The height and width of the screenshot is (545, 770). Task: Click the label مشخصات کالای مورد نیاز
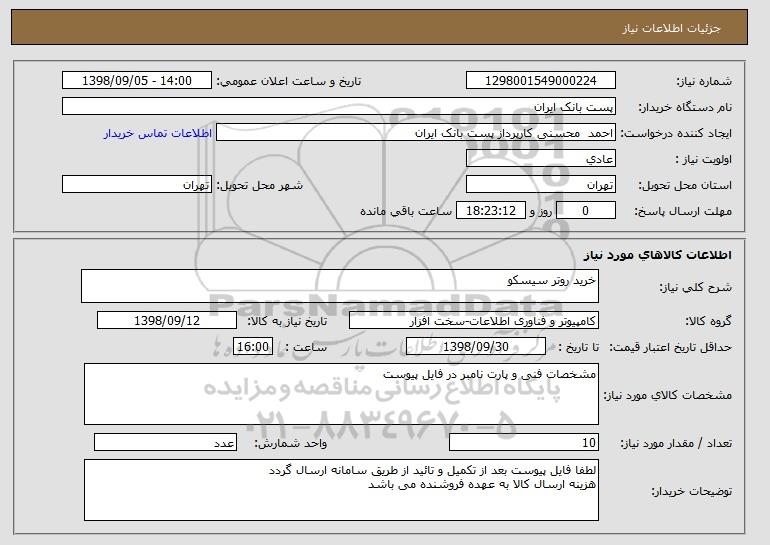coord(667,395)
